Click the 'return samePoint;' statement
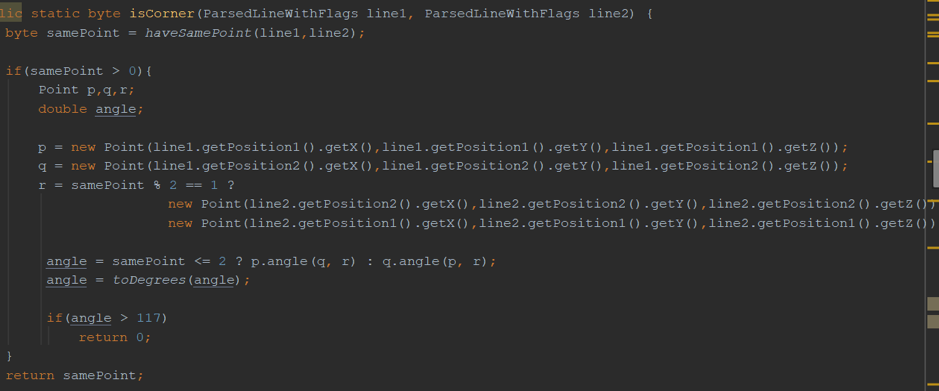The height and width of the screenshot is (391, 939). pyautogui.click(x=75, y=375)
